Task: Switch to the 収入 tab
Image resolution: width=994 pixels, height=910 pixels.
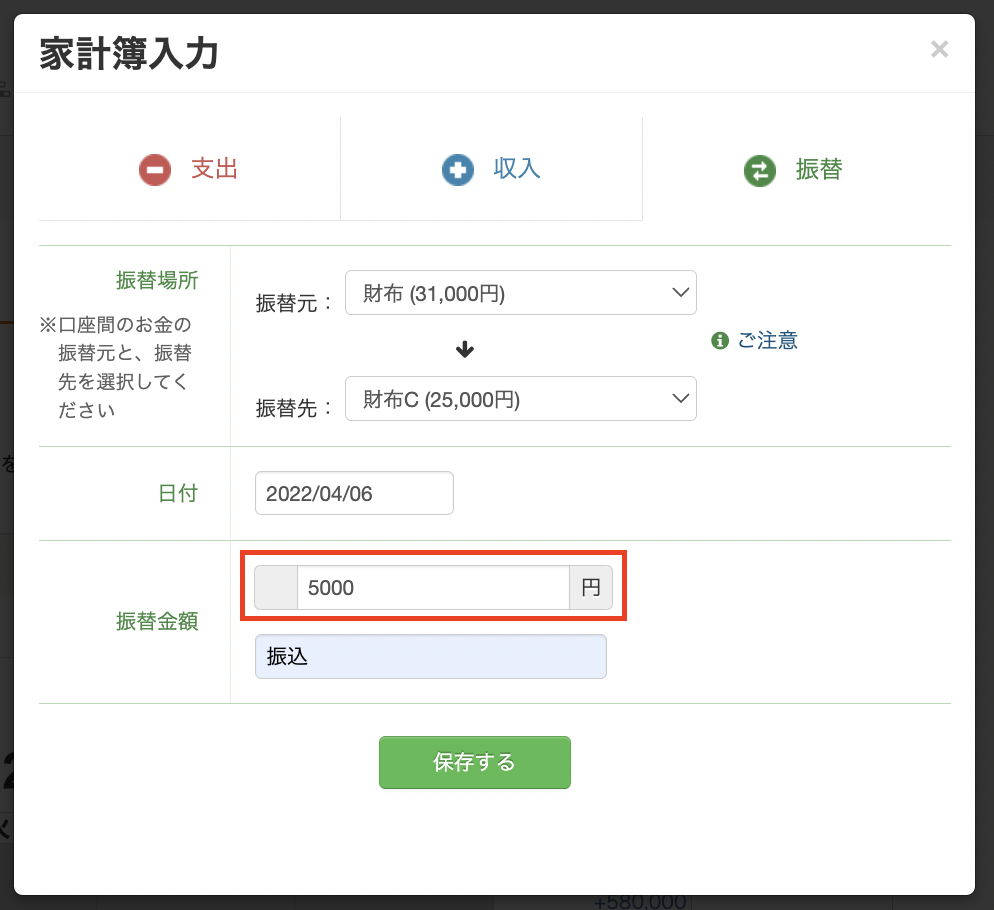Action: click(x=491, y=169)
